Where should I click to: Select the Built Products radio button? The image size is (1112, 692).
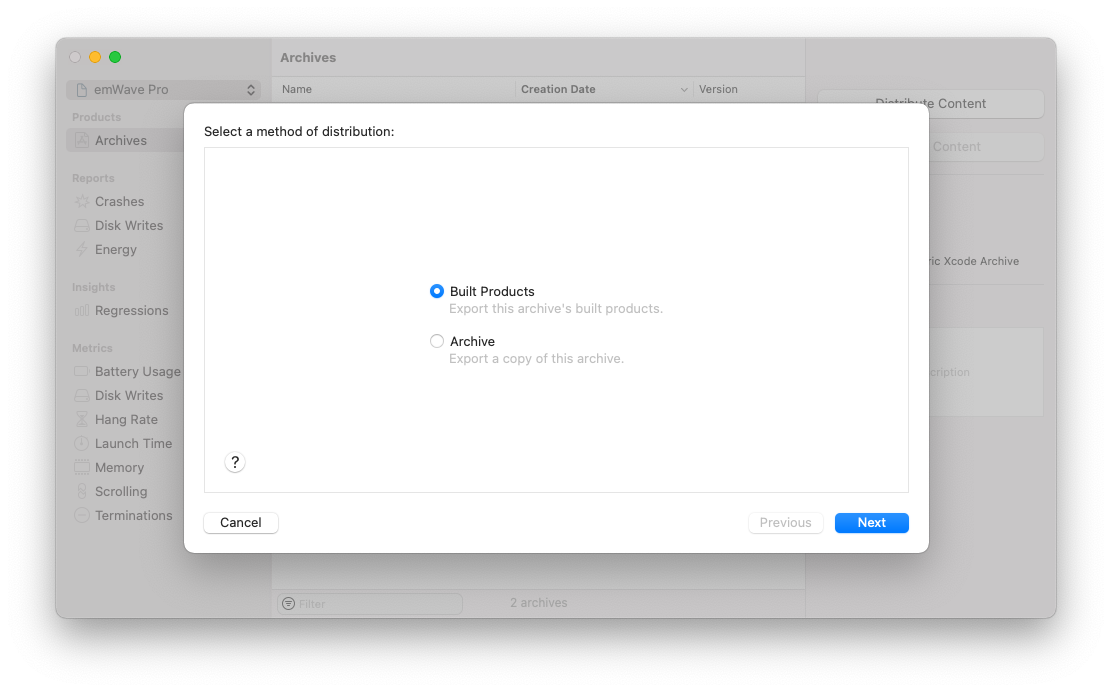click(x=437, y=291)
